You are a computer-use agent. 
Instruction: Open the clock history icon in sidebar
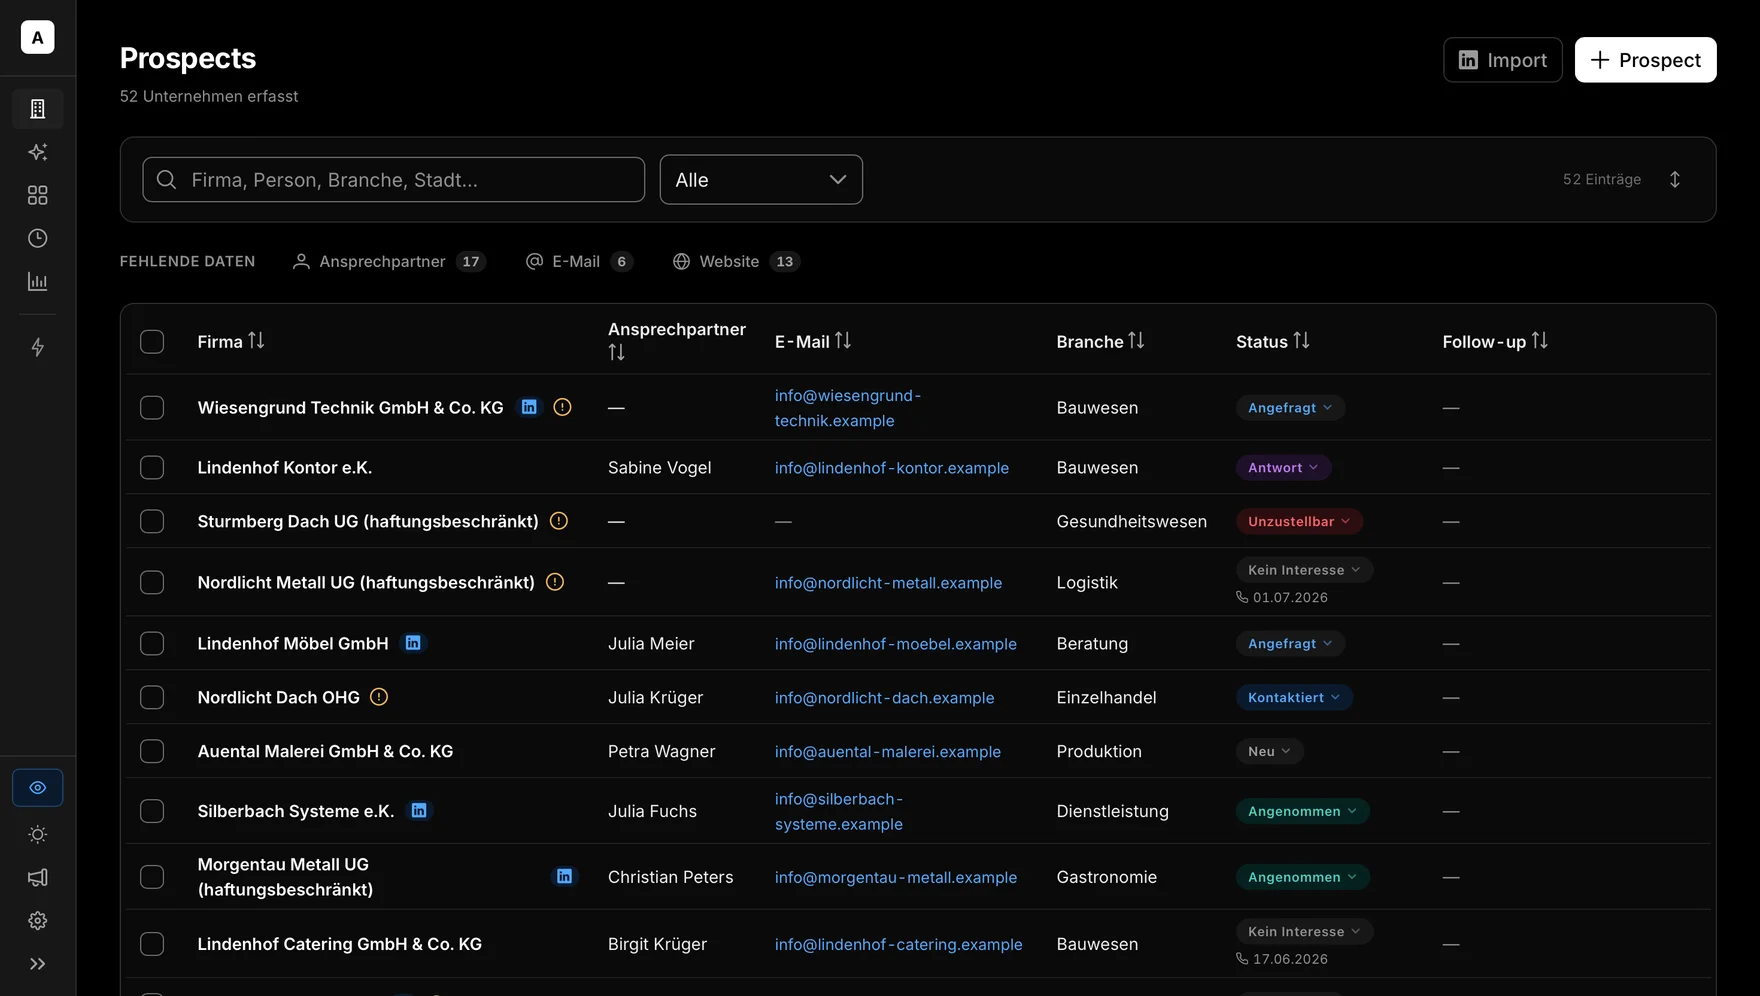pyautogui.click(x=38, y=238)
